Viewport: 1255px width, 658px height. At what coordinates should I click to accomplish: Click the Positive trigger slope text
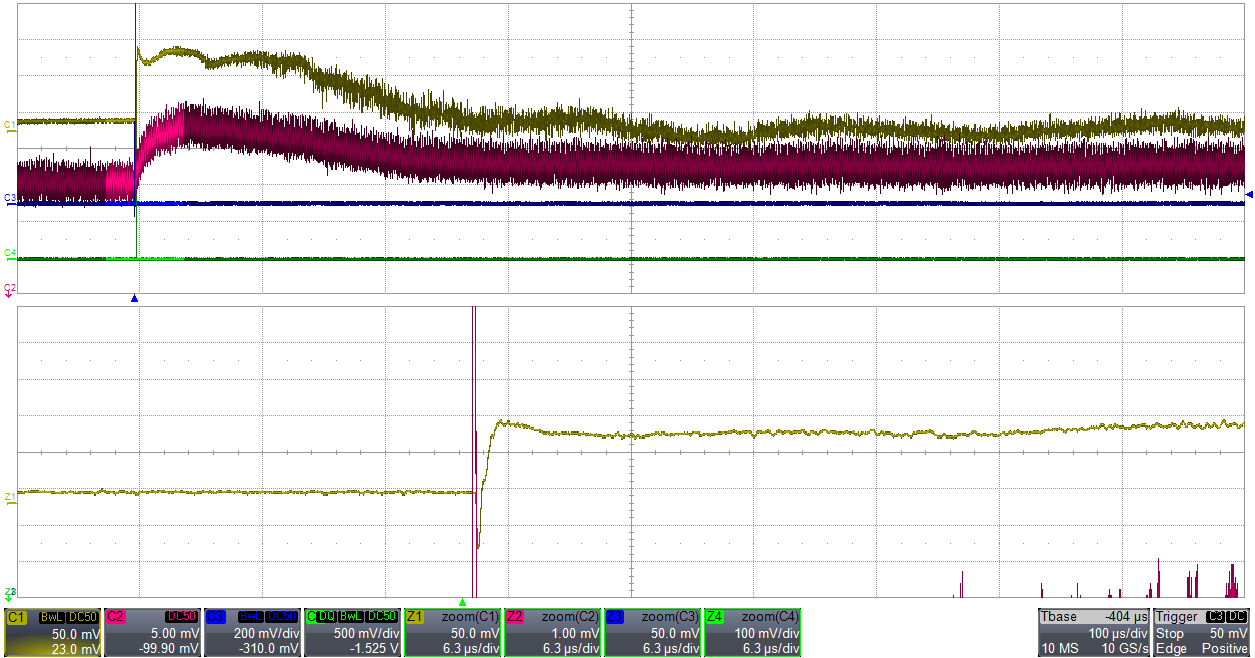pos(1226,649)
